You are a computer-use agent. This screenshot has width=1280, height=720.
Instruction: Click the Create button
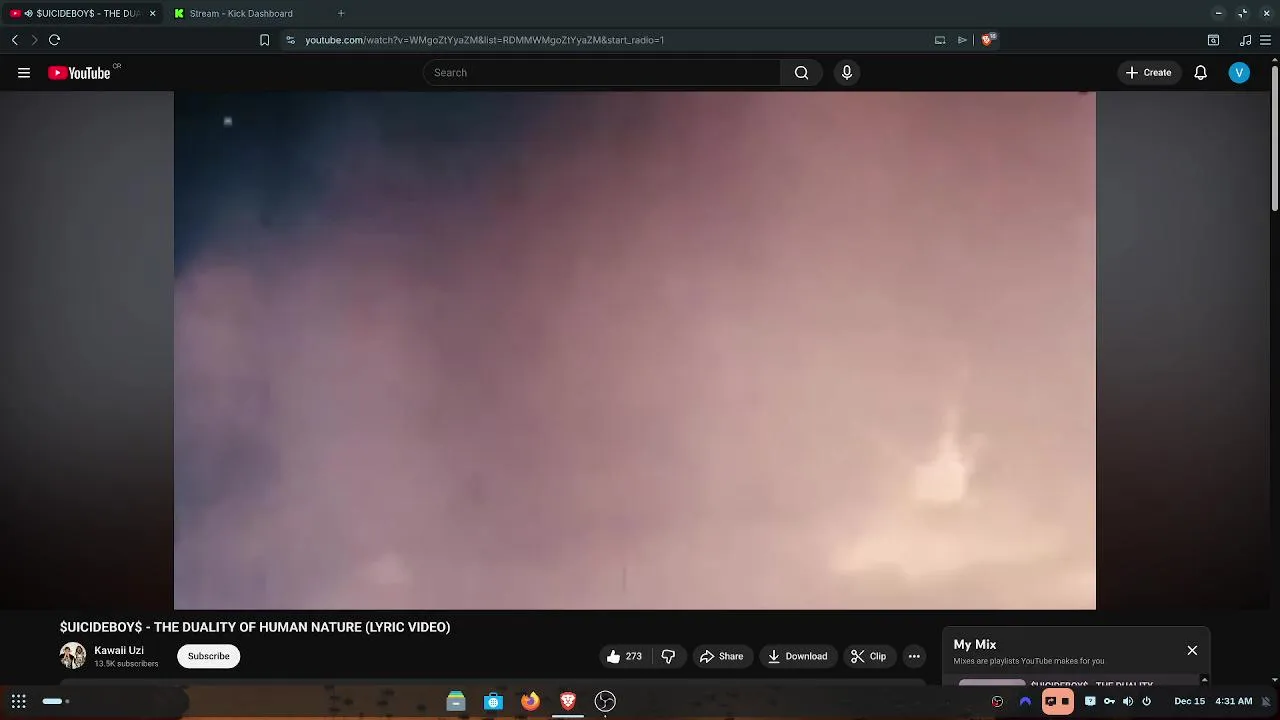(x=1148, y=73)
